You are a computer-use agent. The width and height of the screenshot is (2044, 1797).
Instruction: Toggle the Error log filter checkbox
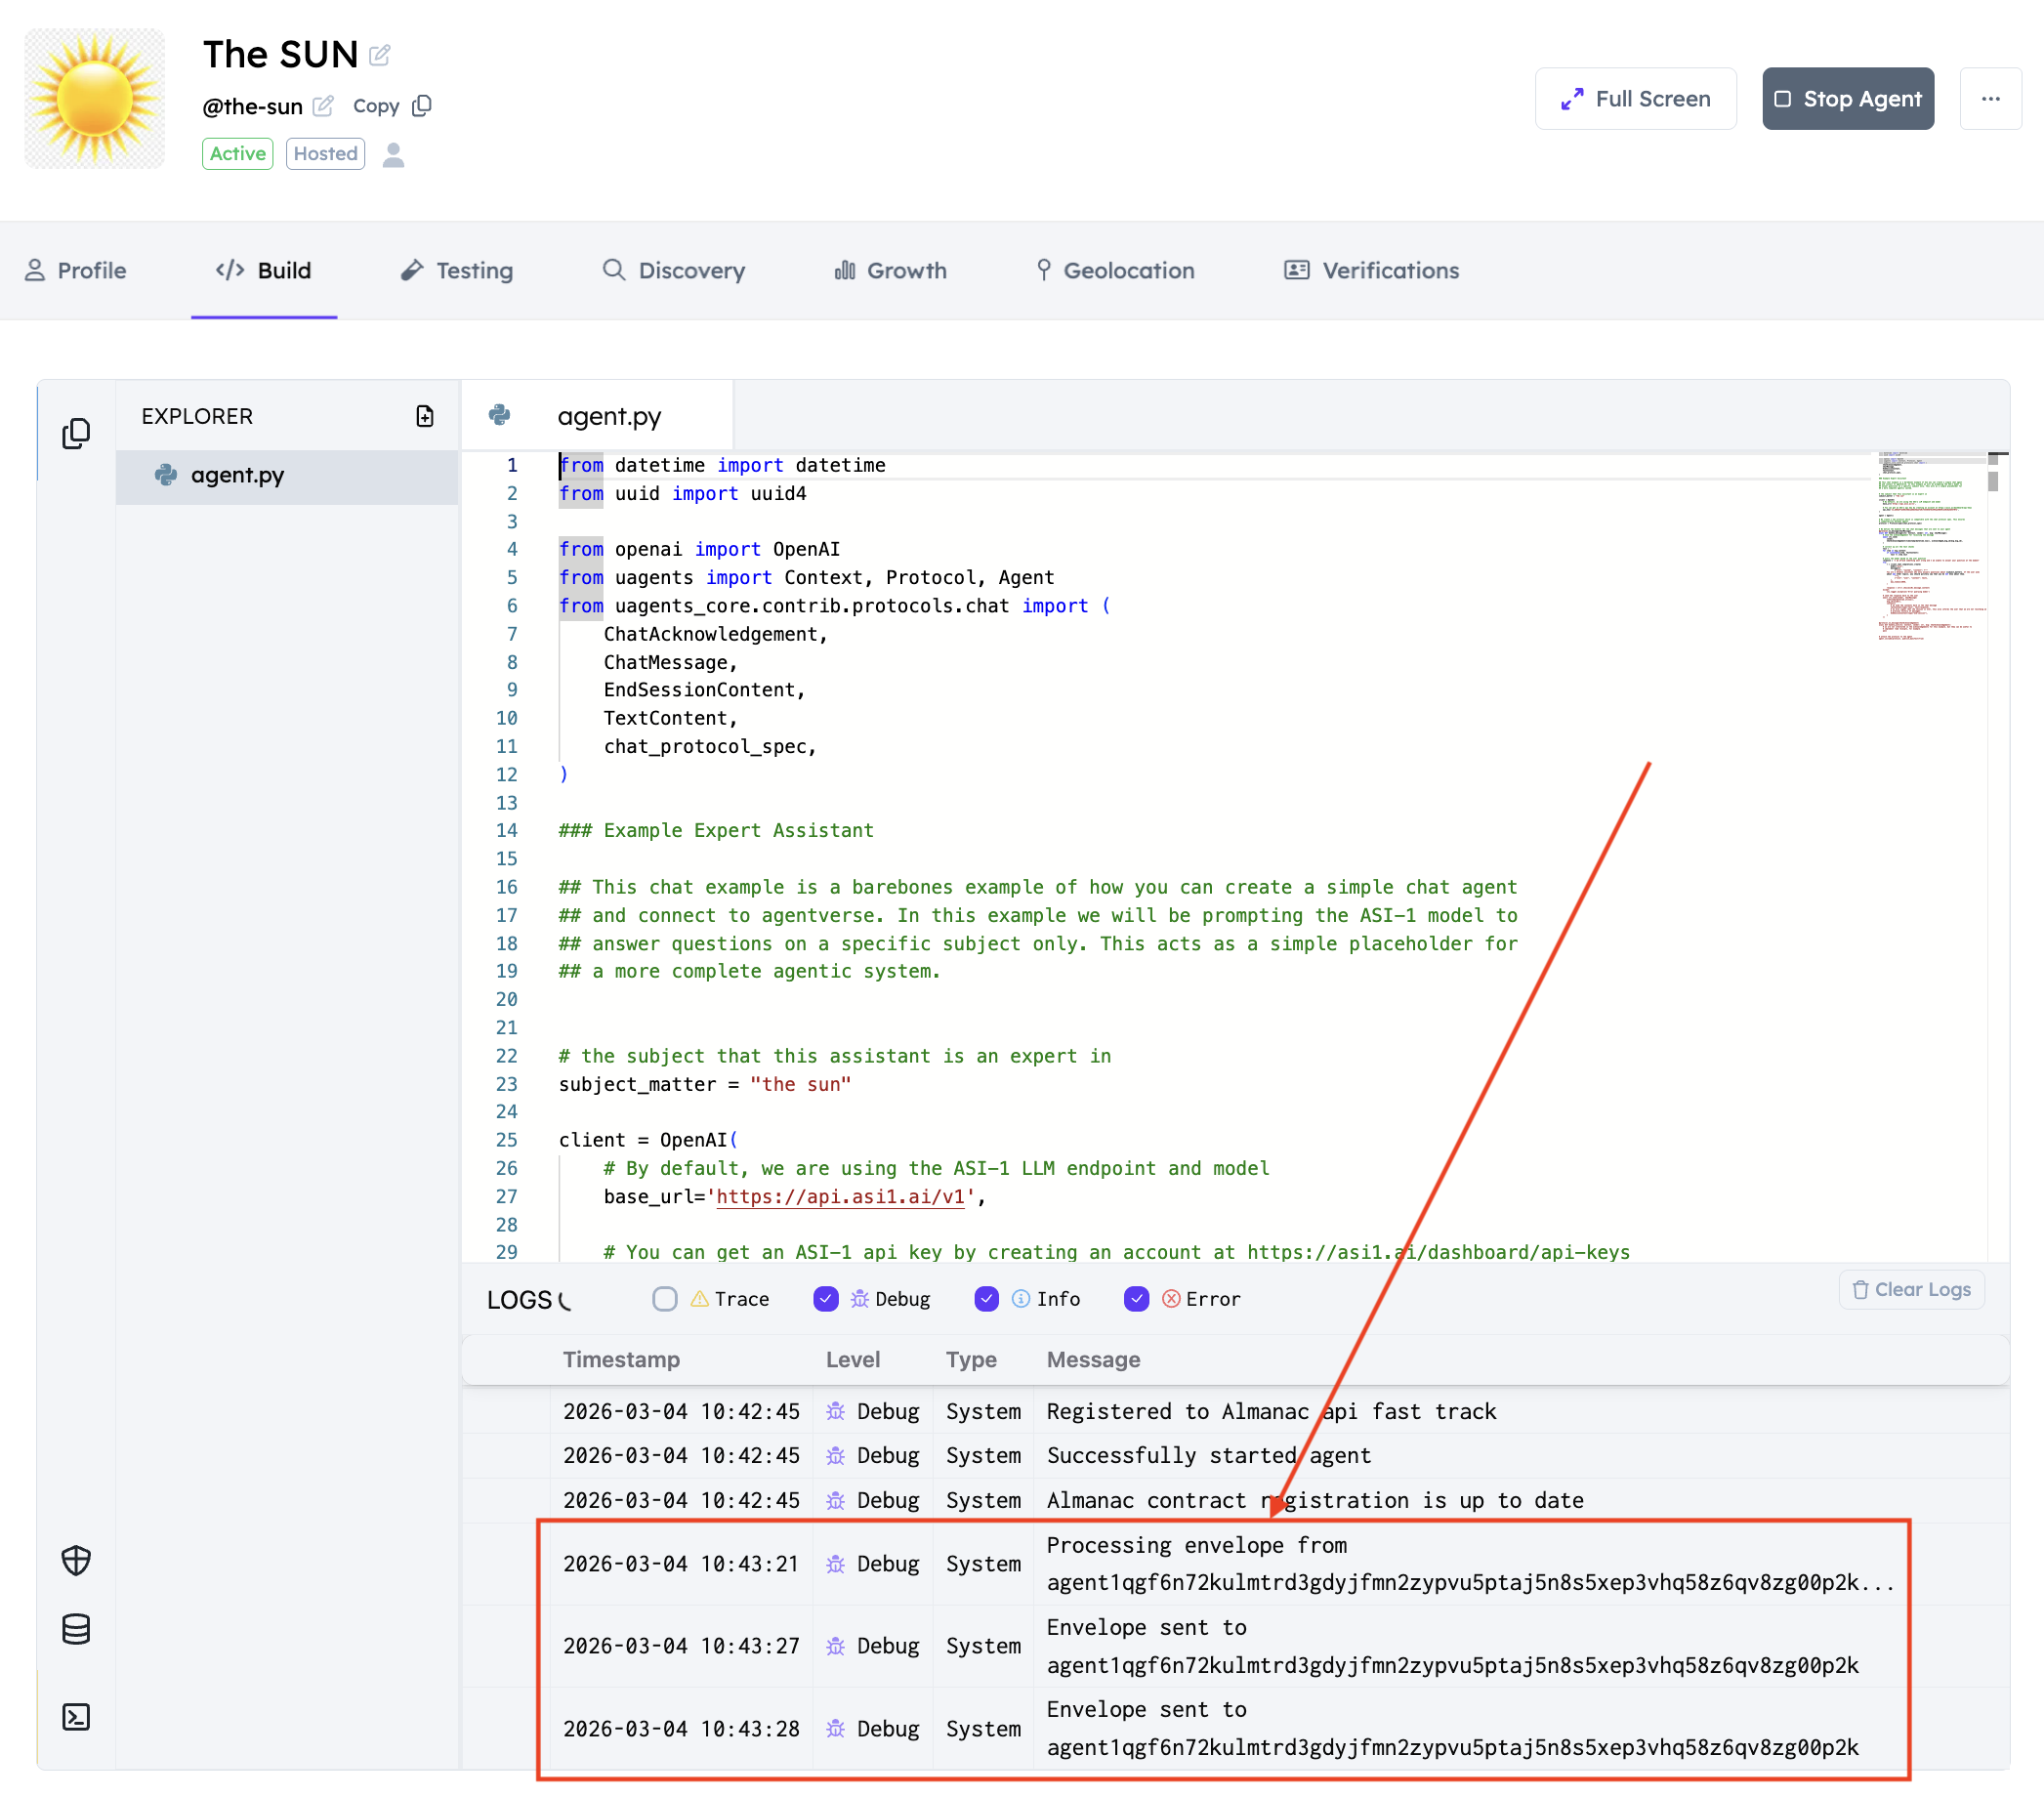tap(1136, 1299)
